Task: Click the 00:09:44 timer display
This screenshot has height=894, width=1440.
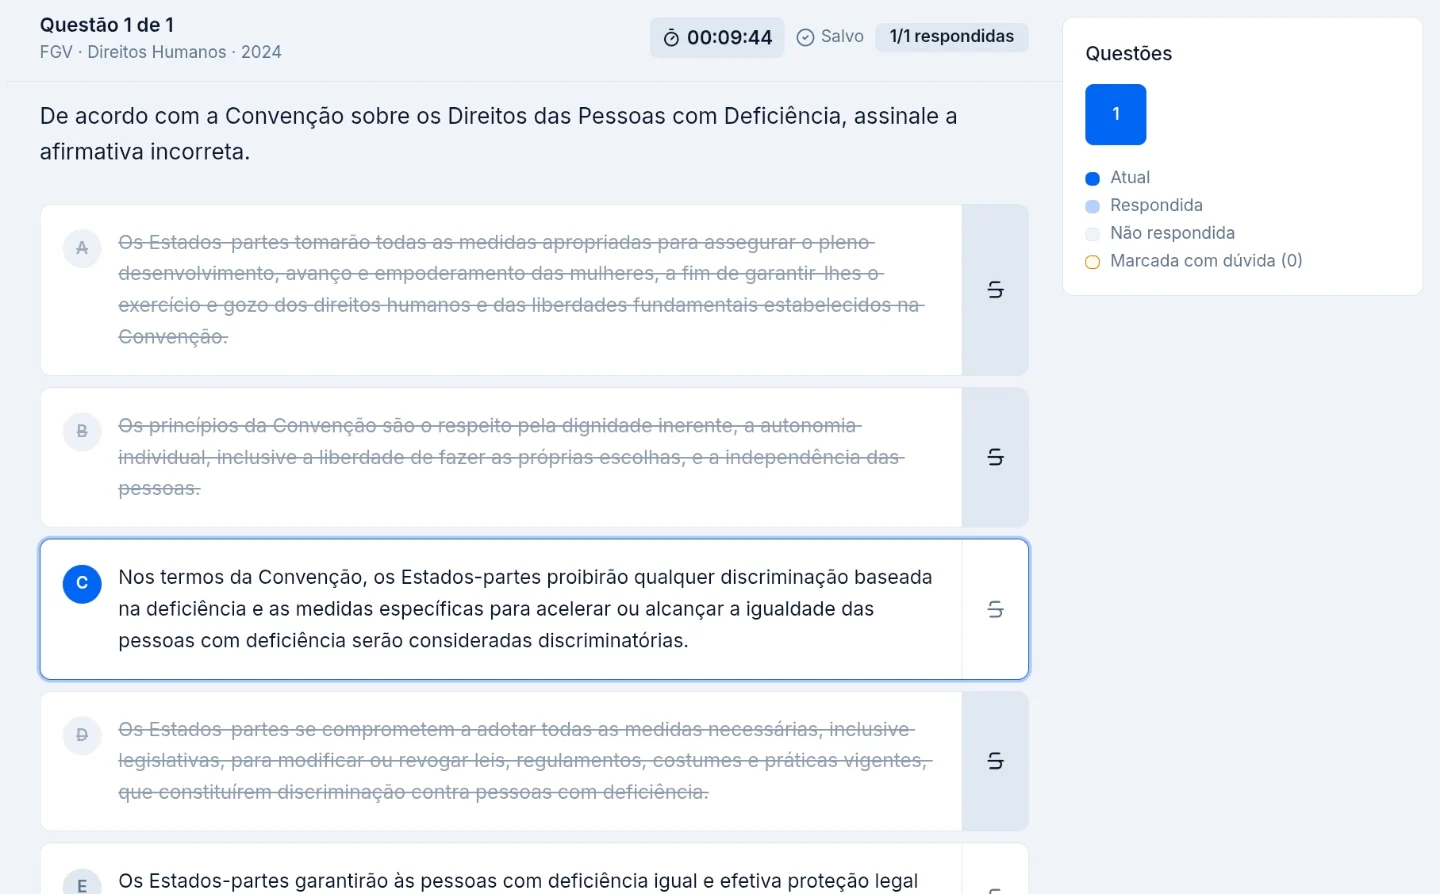Action: coord(717,38)
